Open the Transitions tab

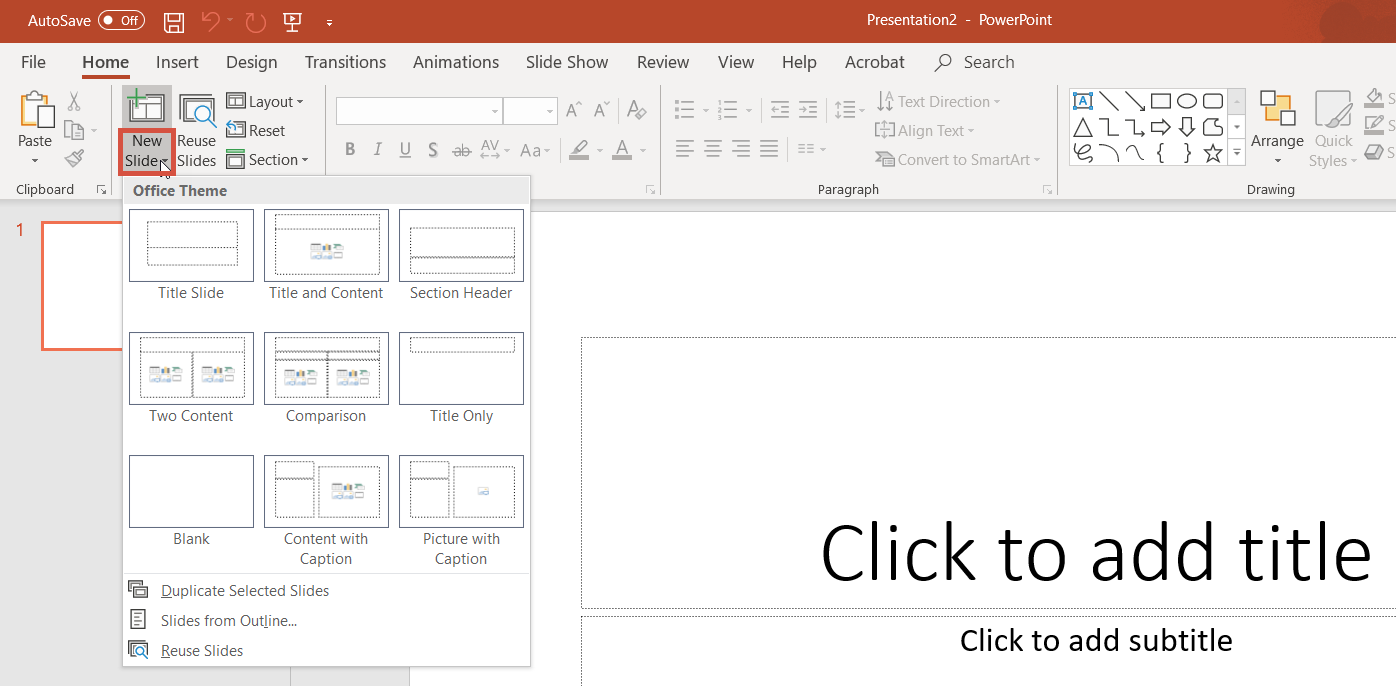click(x=345, y=62)
